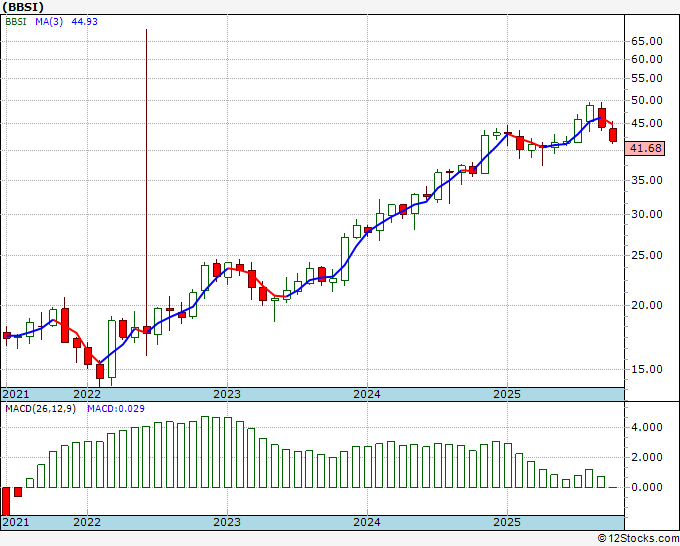680x546 pixels.
Task: Click the green BBSI legend label
Action: point(16,21)
